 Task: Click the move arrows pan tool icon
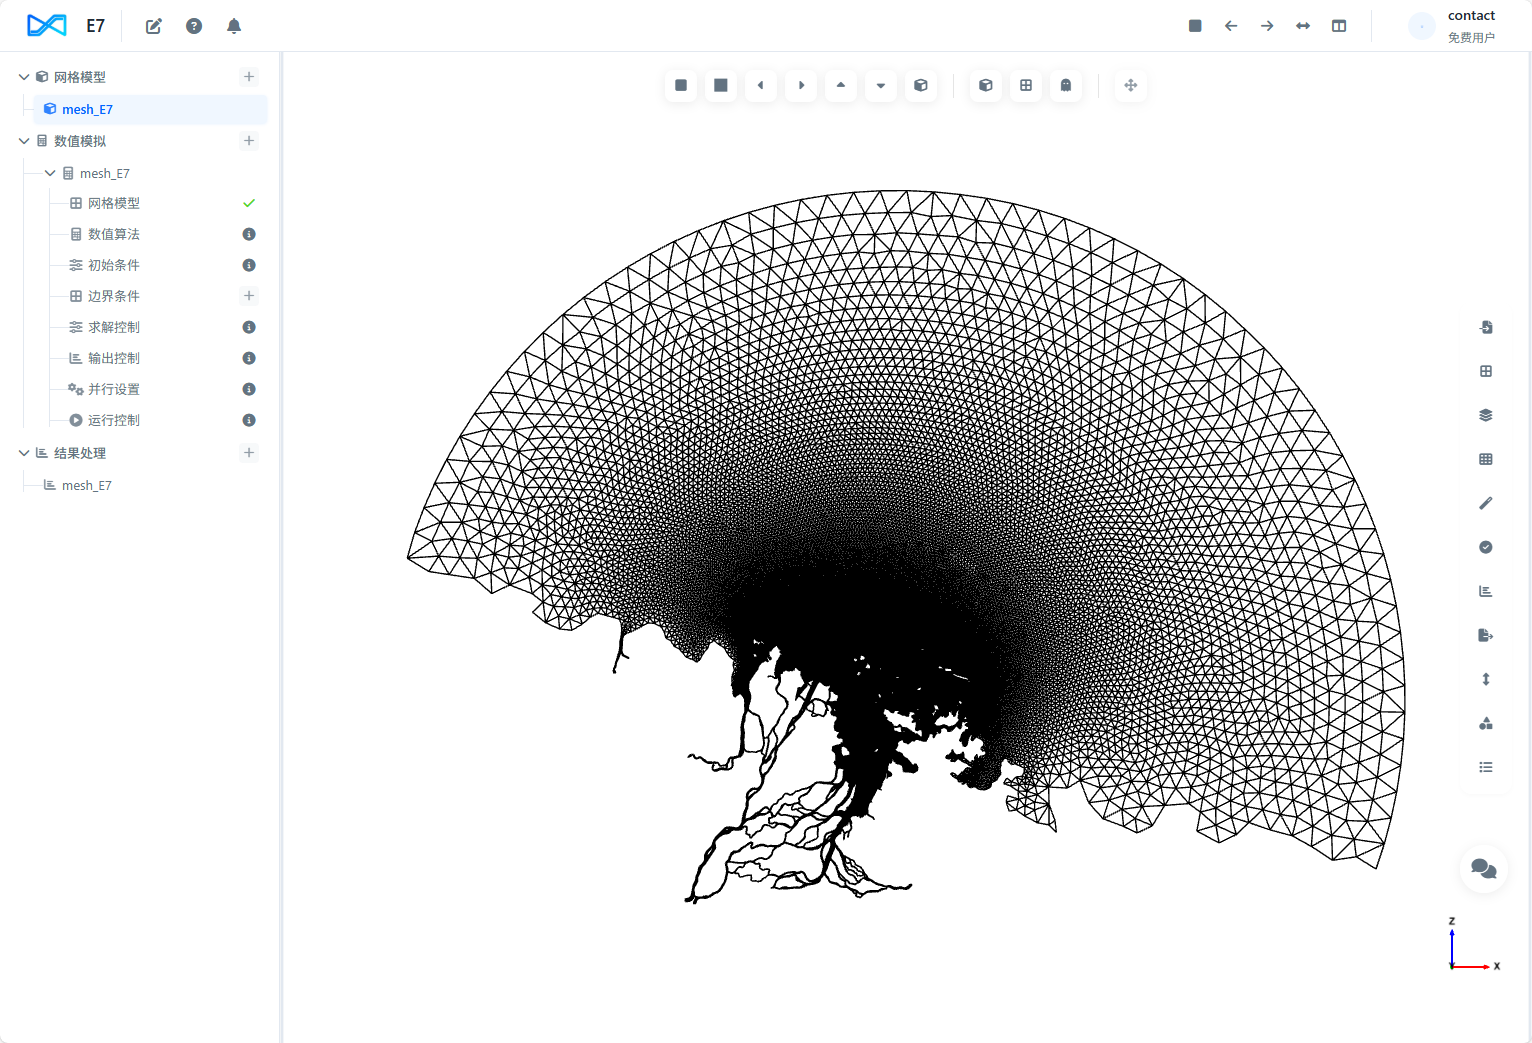tap(1130, 86)
